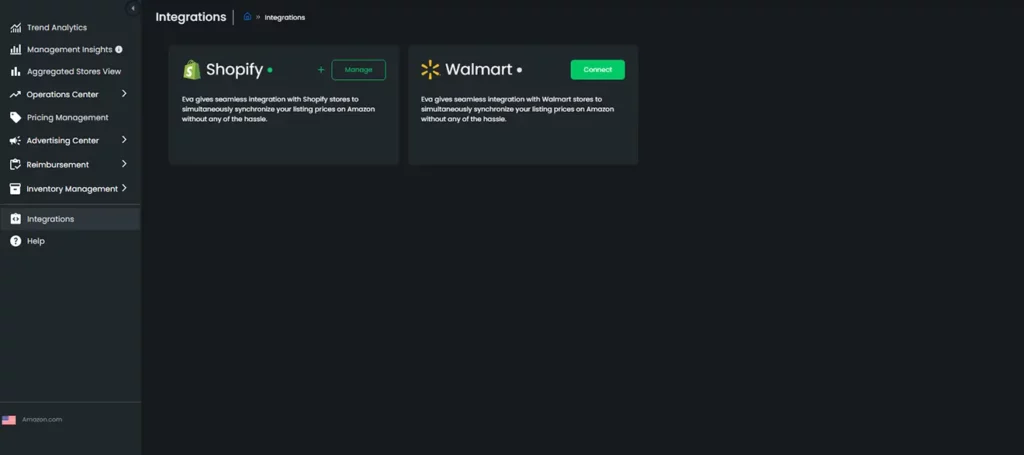The image size is (1024, 455).
Task: Click the Walmart spark logo
Action: pos(430,70)
